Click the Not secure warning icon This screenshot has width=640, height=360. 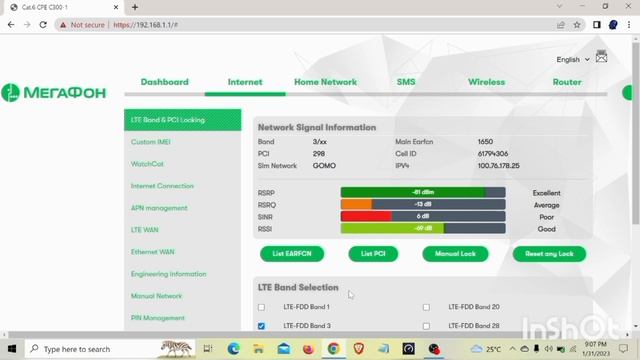tap(63, 25)
